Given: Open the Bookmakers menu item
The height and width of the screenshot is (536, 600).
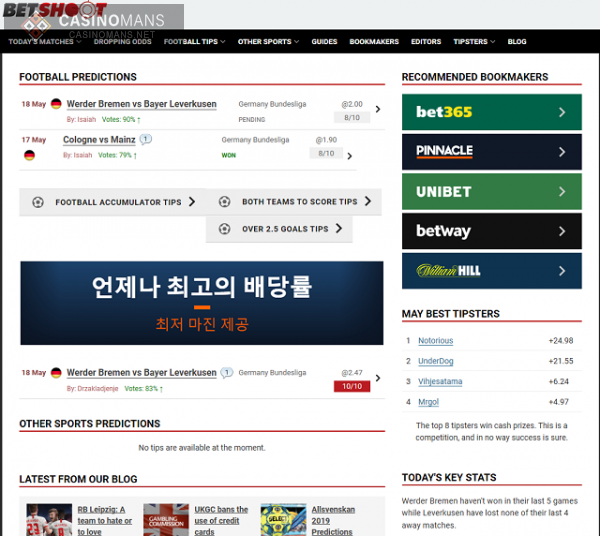Looking at the screenshot, I should click(x=374, y=41).
